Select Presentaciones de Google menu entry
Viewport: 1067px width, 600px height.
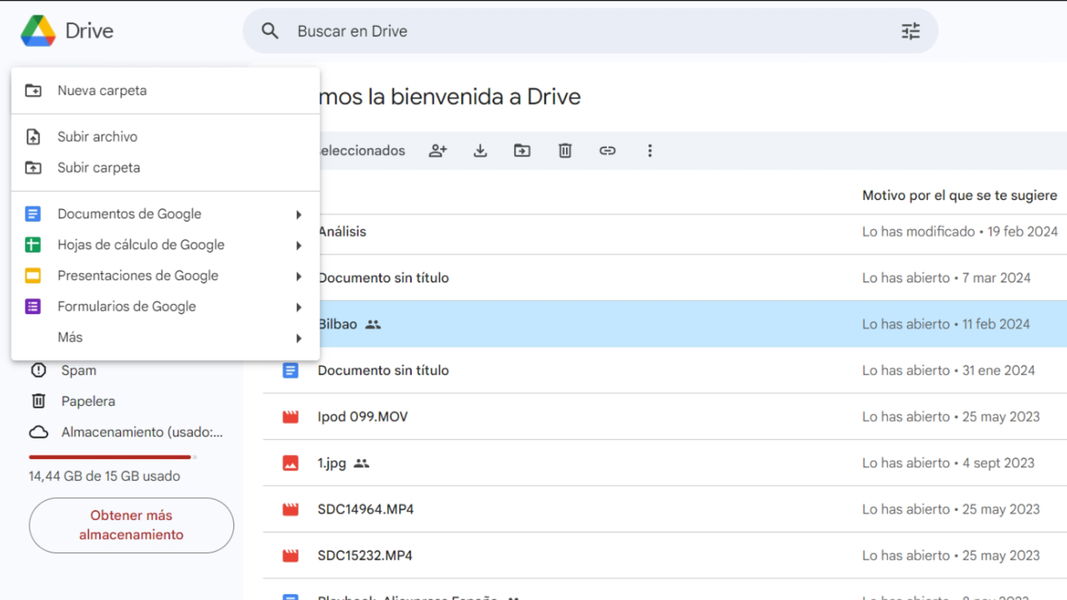click(x=165, y=276)
